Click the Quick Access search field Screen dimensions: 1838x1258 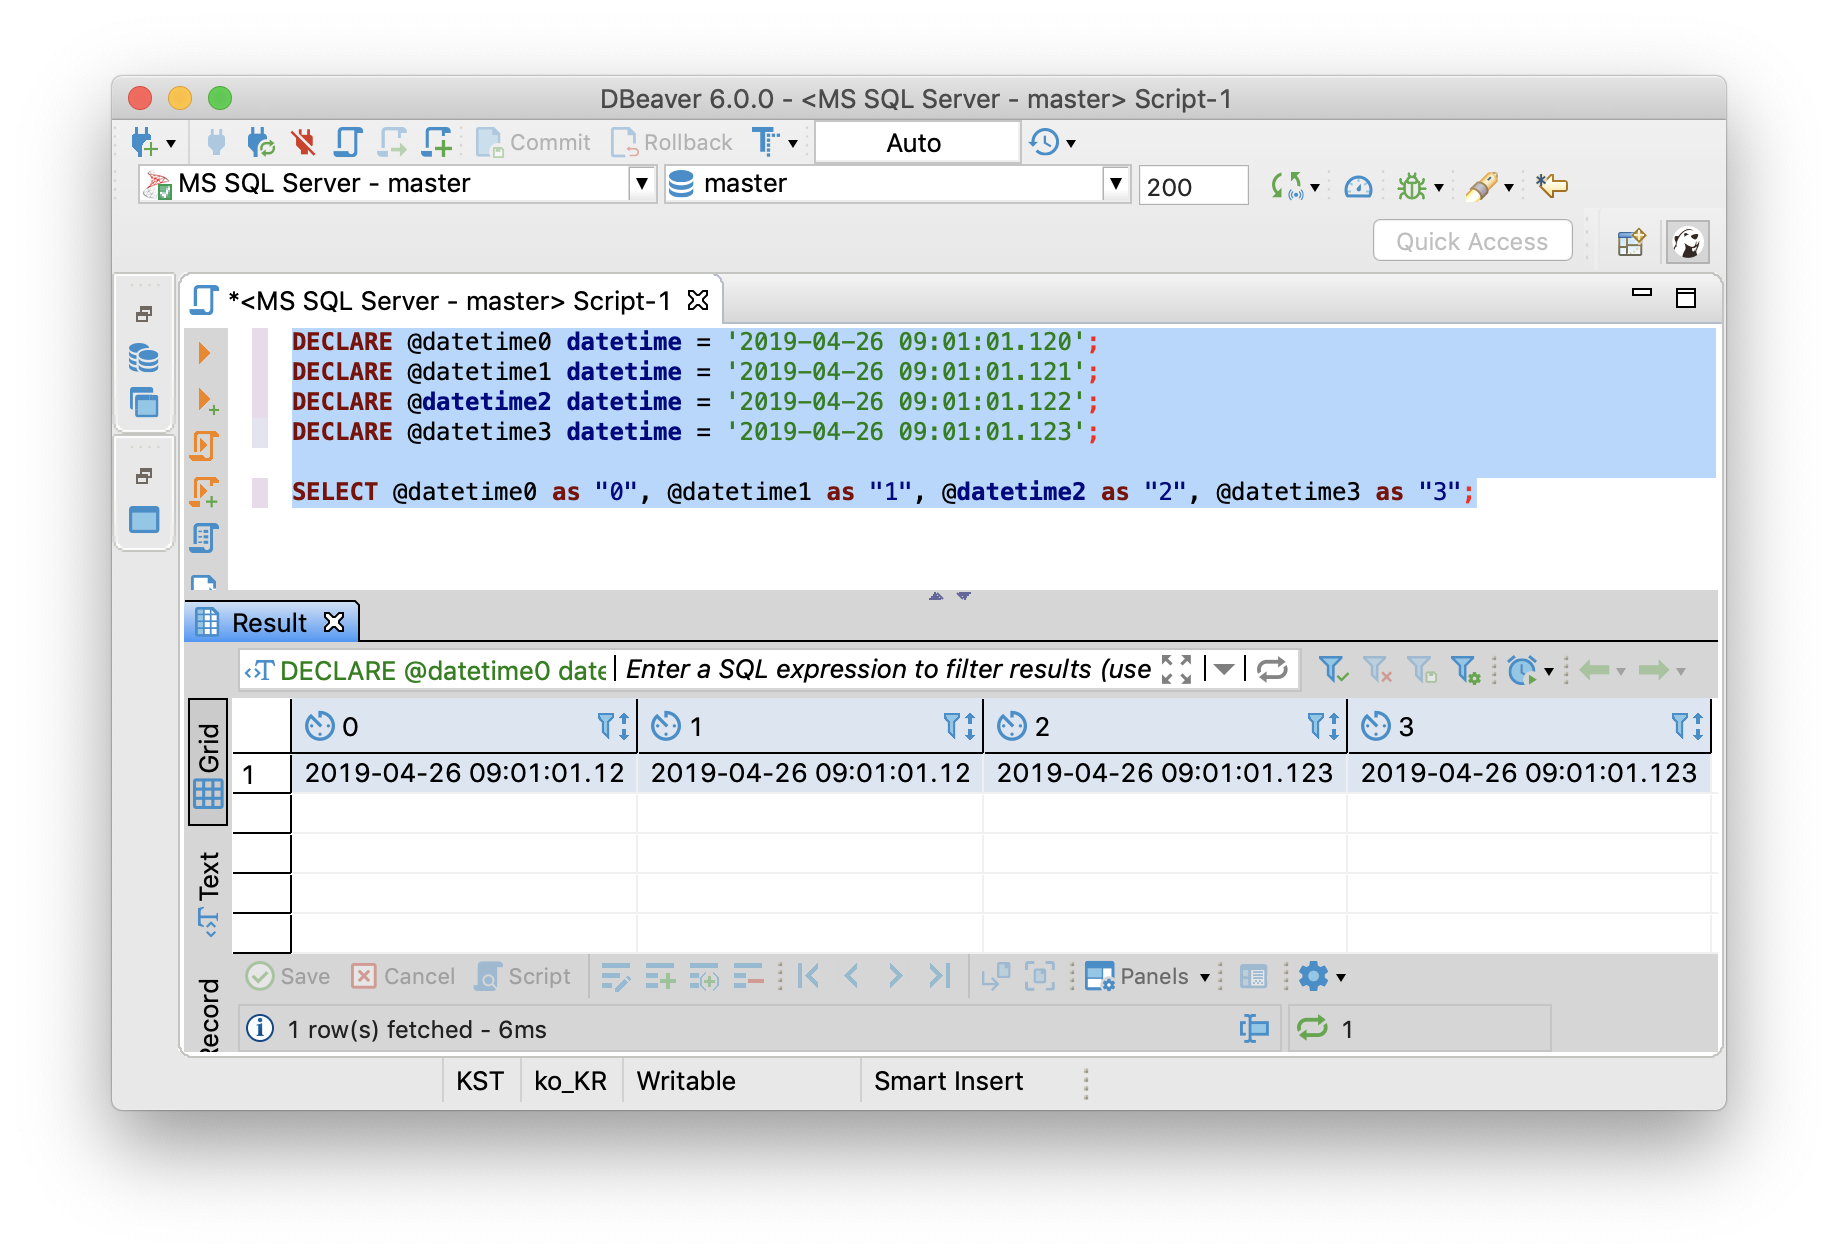click(1472, 241)
